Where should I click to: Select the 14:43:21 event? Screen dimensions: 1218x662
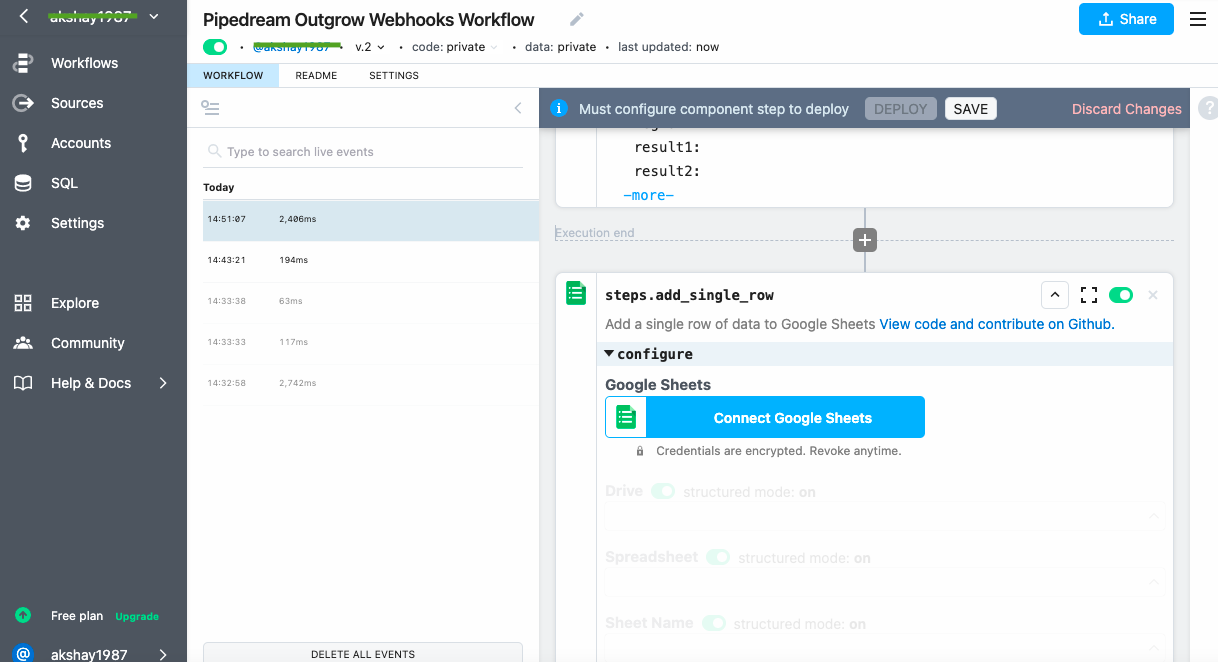[x=371, y=260]
